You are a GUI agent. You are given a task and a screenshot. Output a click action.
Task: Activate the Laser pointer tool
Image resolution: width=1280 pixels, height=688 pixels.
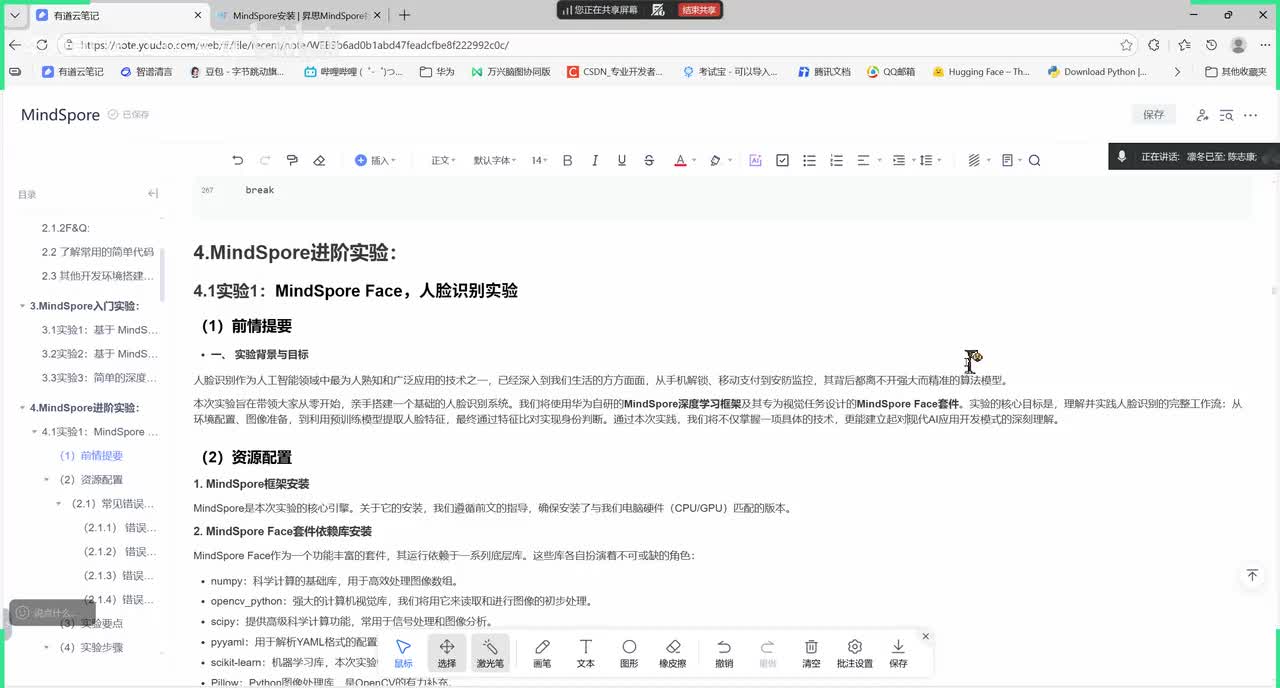[x=490, y=653]
